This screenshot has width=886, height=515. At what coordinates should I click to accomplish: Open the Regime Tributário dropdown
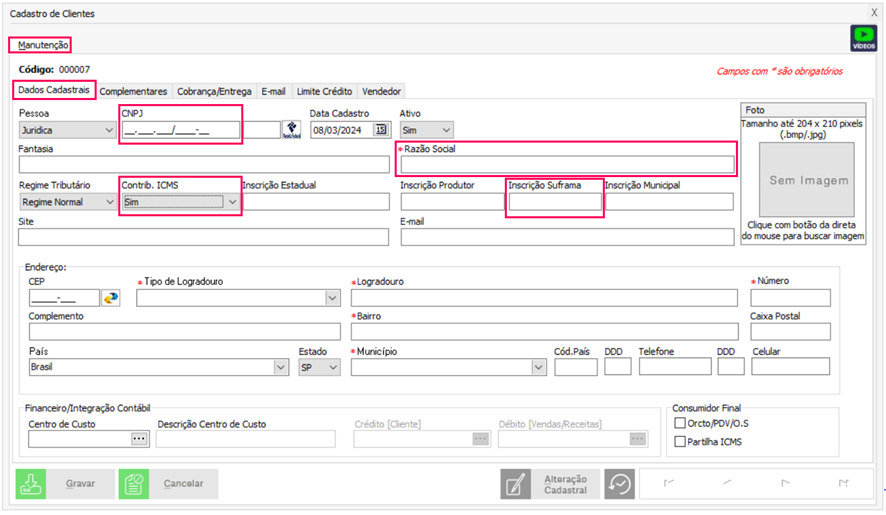click(x=108, y=202)
